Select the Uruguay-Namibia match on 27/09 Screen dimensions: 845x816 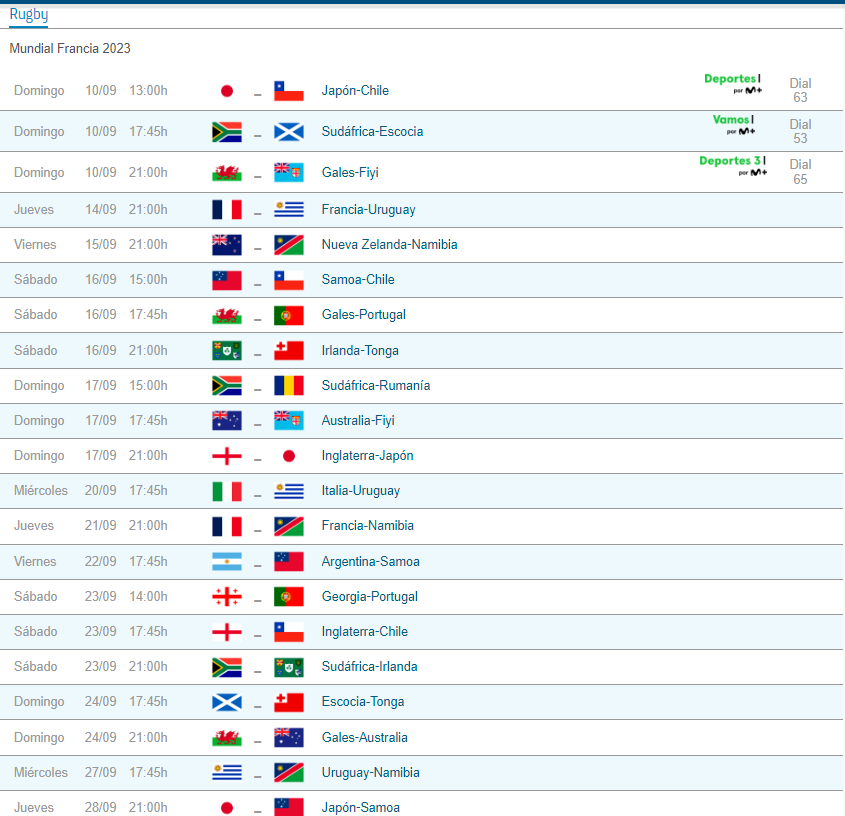point(370,773)
